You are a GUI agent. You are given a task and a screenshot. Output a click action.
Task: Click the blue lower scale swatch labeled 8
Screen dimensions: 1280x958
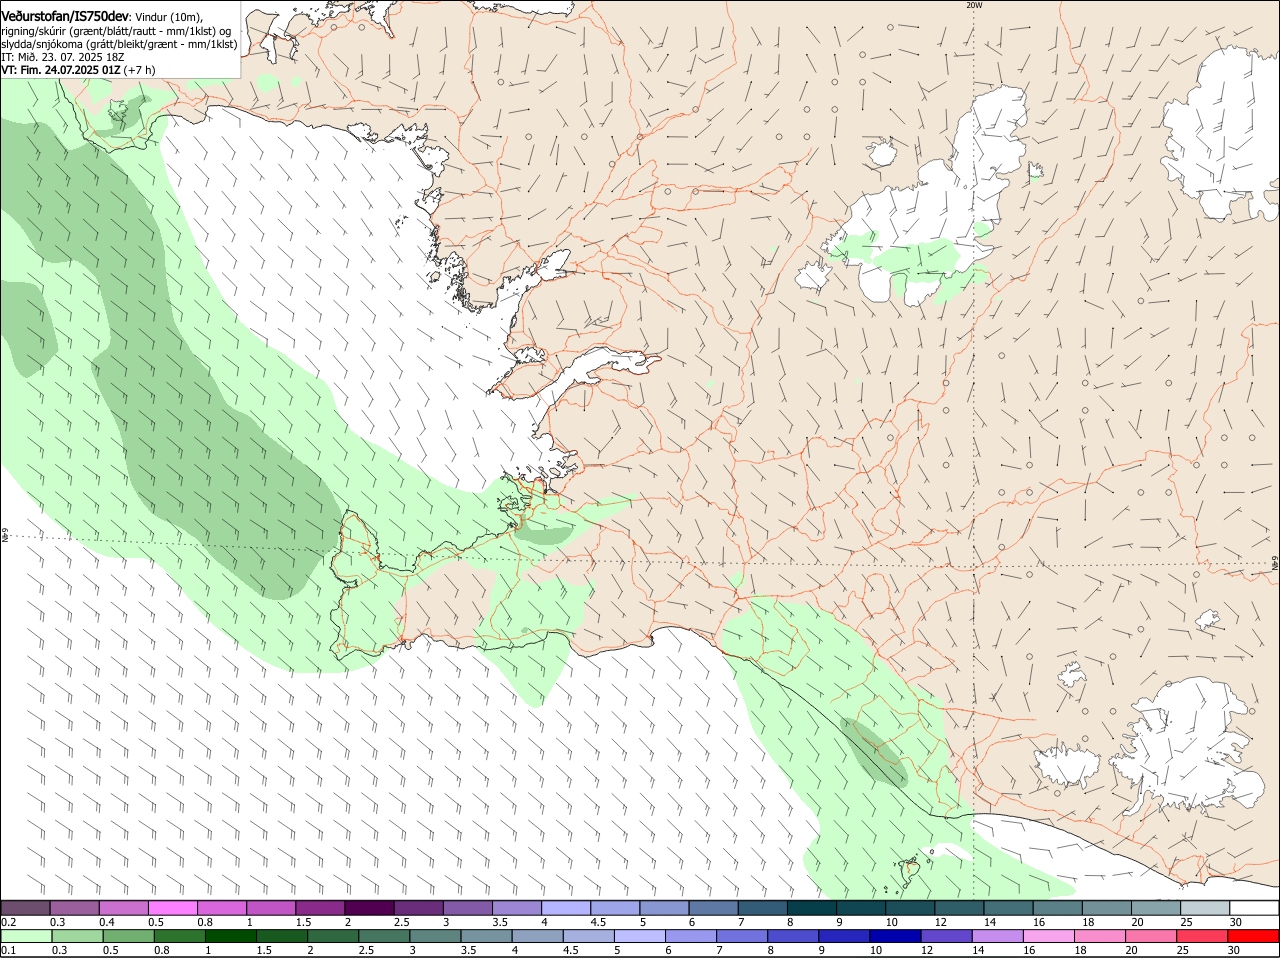click(x=792, y=937)
